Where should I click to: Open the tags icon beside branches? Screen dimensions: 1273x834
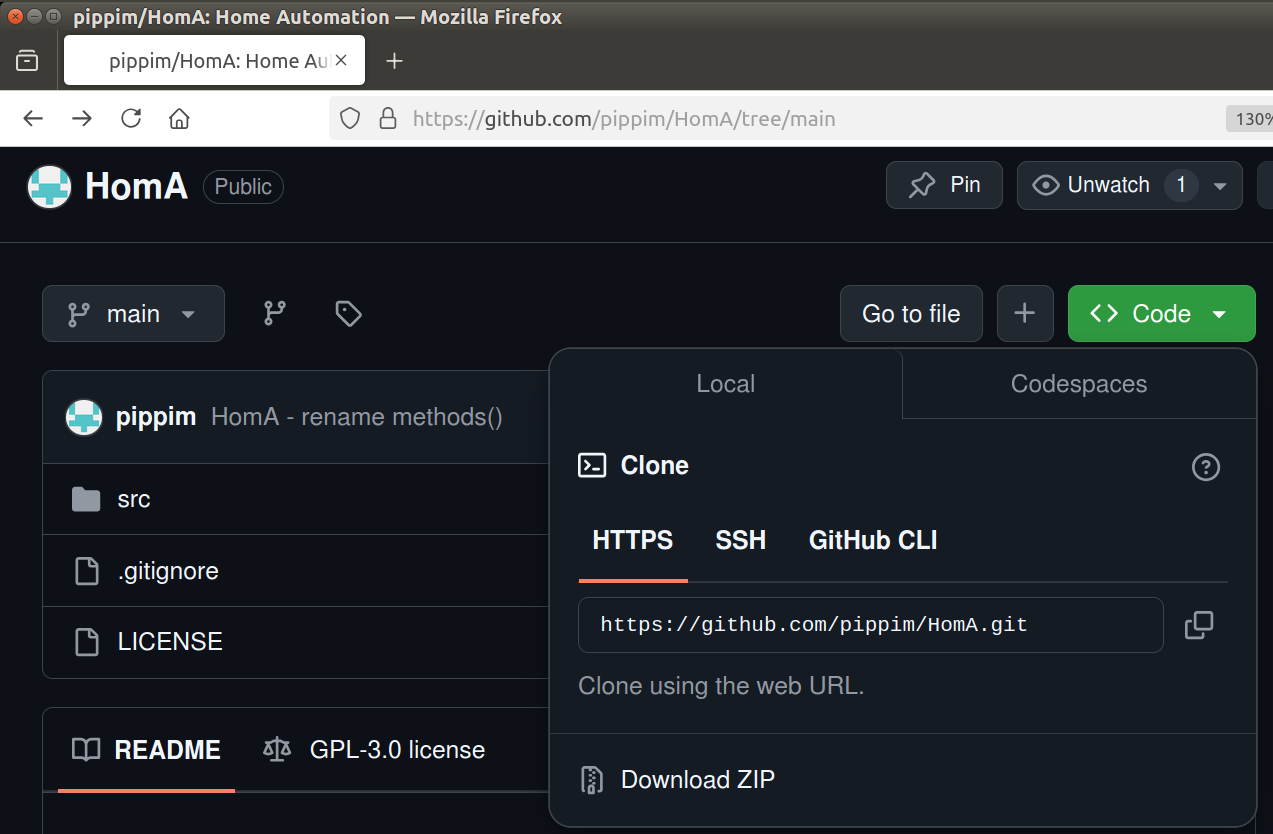348,314
